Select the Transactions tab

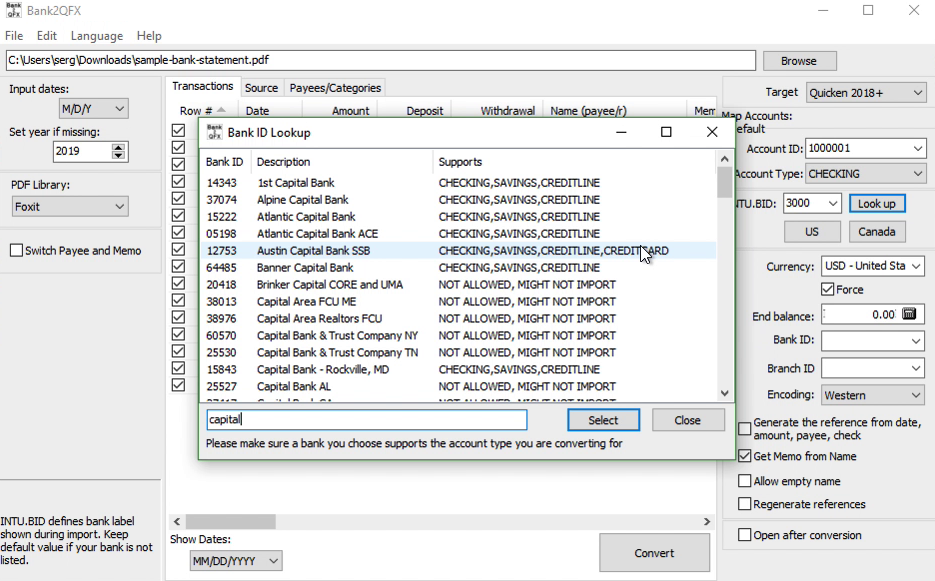click(x=203, y=86)
